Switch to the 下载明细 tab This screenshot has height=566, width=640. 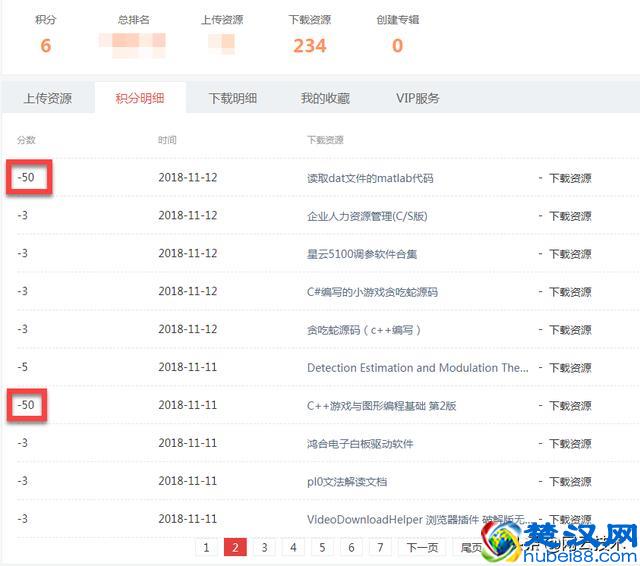point(233,98)
